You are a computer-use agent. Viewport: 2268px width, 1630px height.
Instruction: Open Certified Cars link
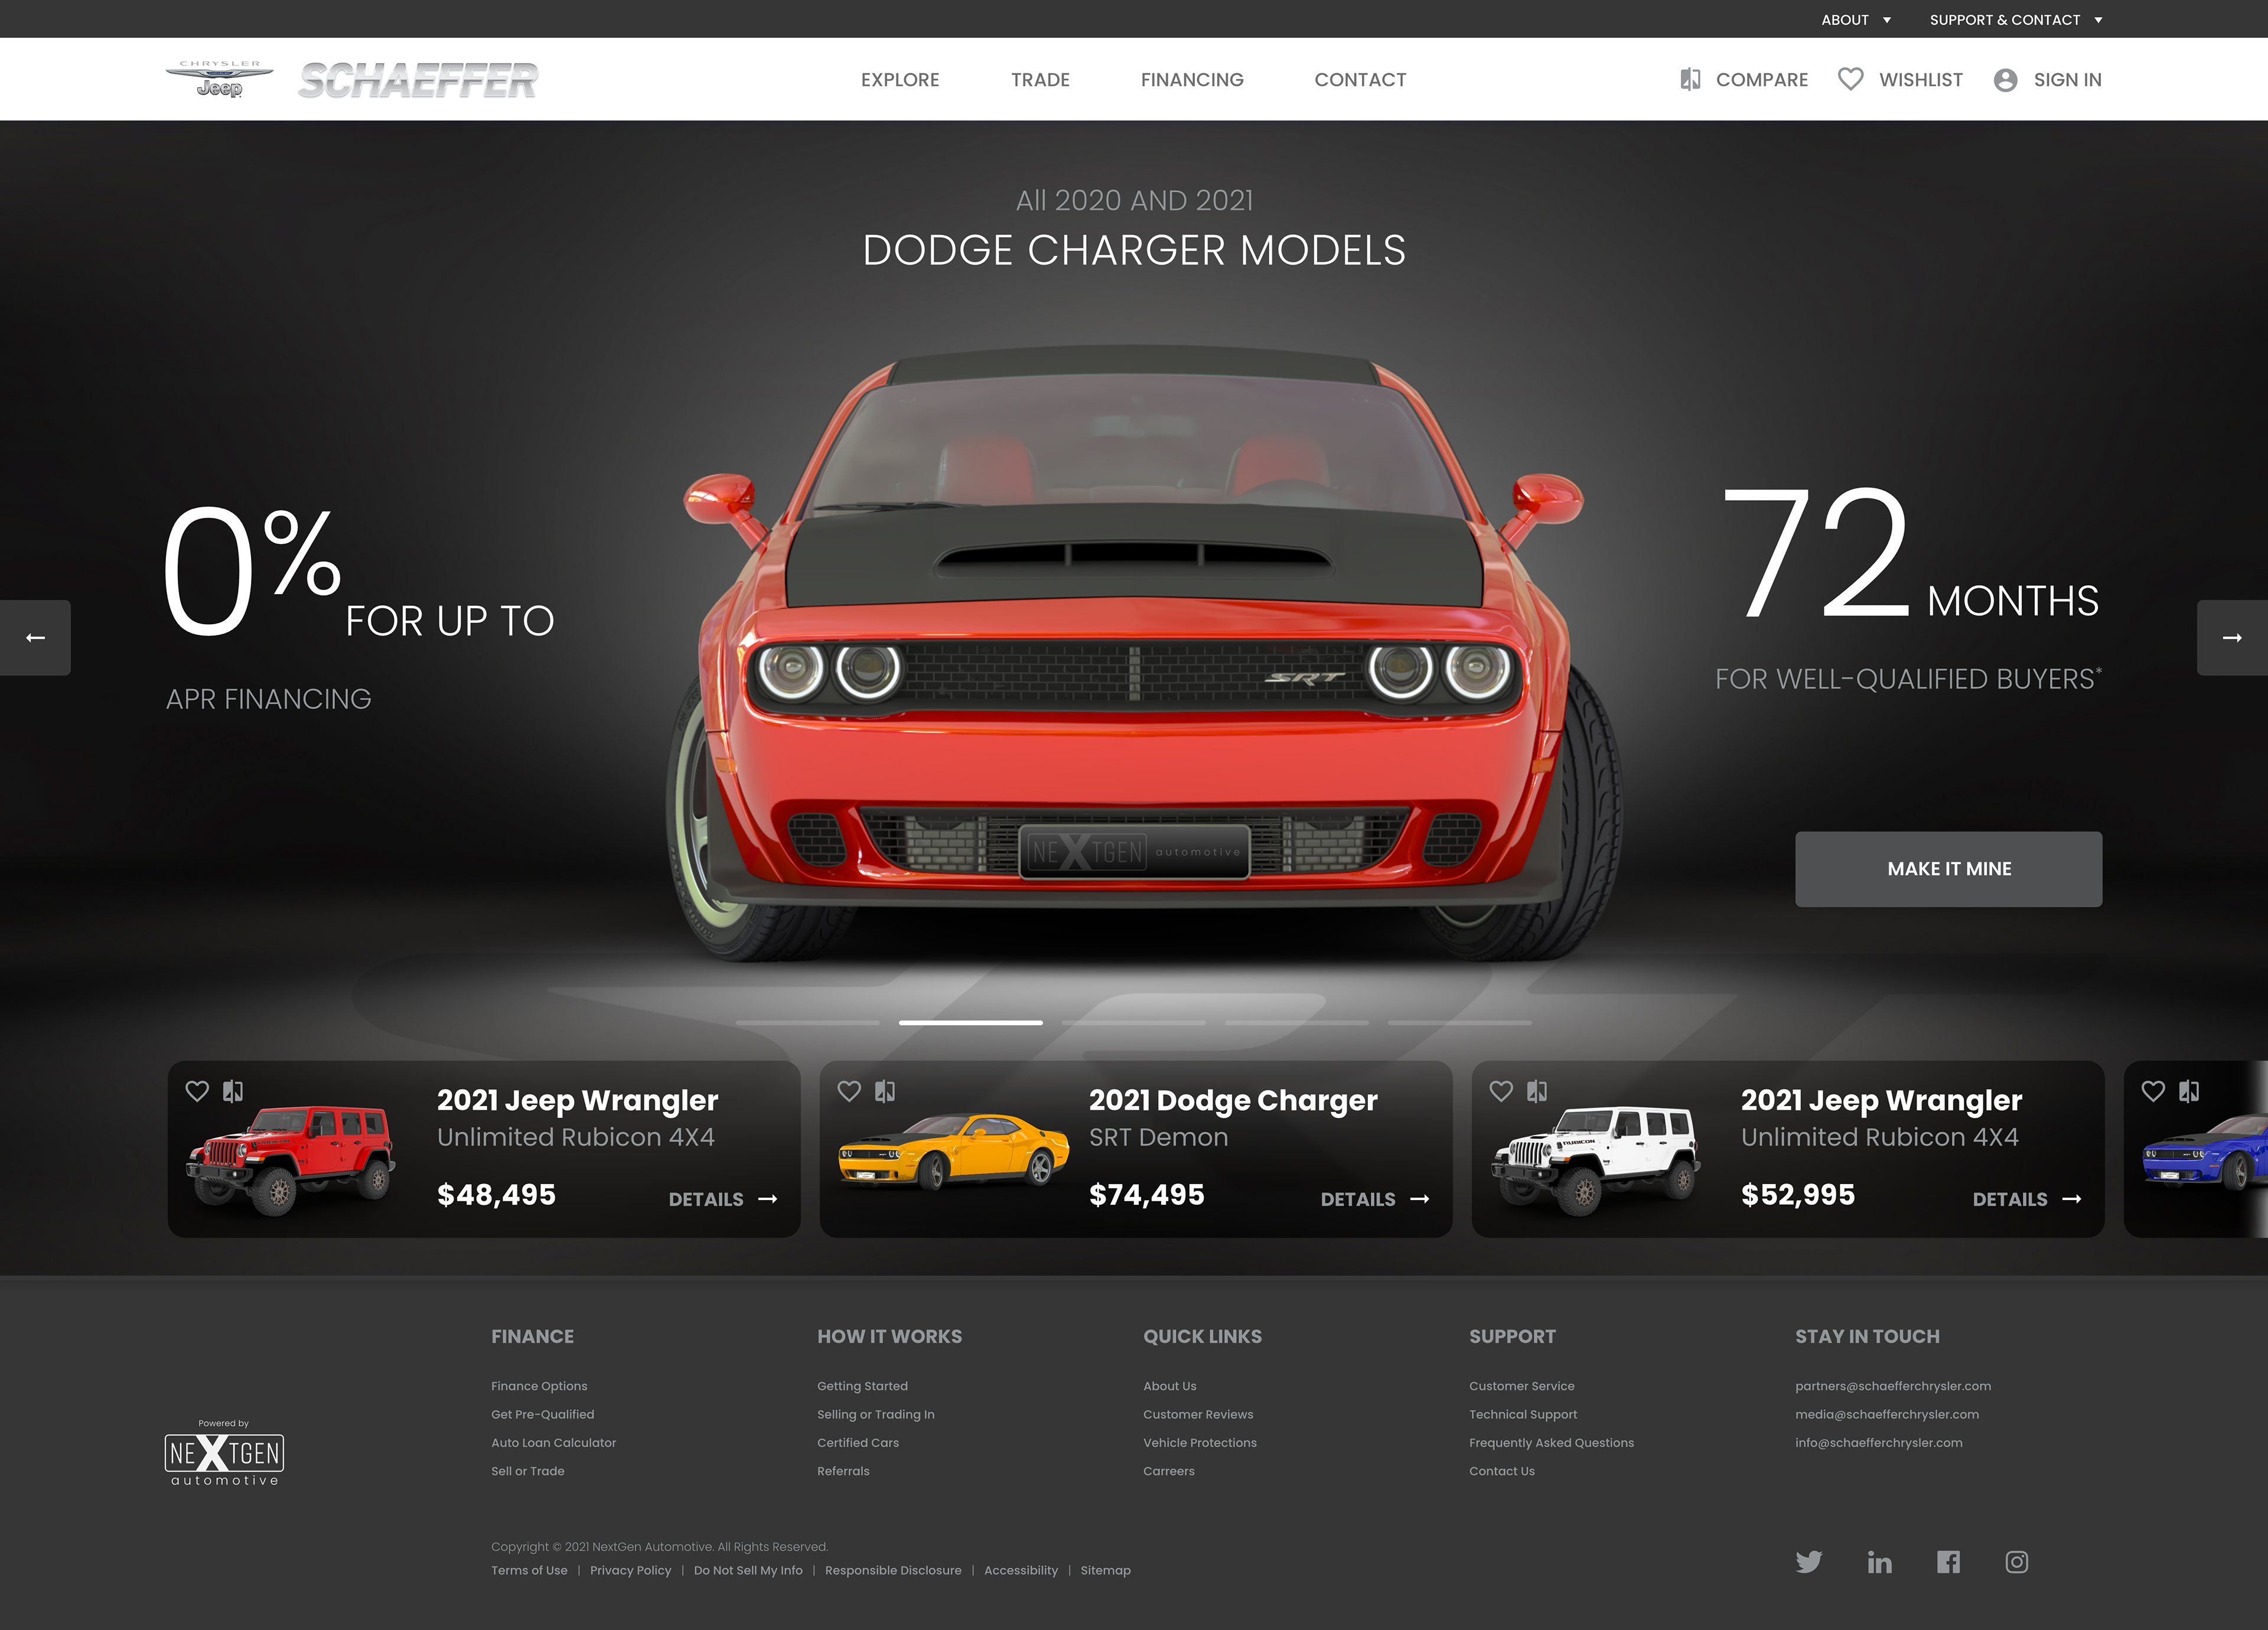(857, 1442)
